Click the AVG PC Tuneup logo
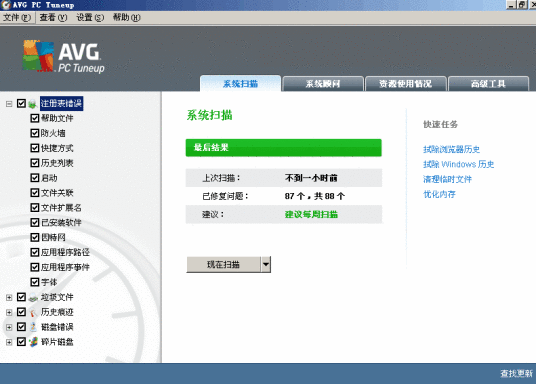The width and height of the screenshot is (536, 384). coord(64,56)
